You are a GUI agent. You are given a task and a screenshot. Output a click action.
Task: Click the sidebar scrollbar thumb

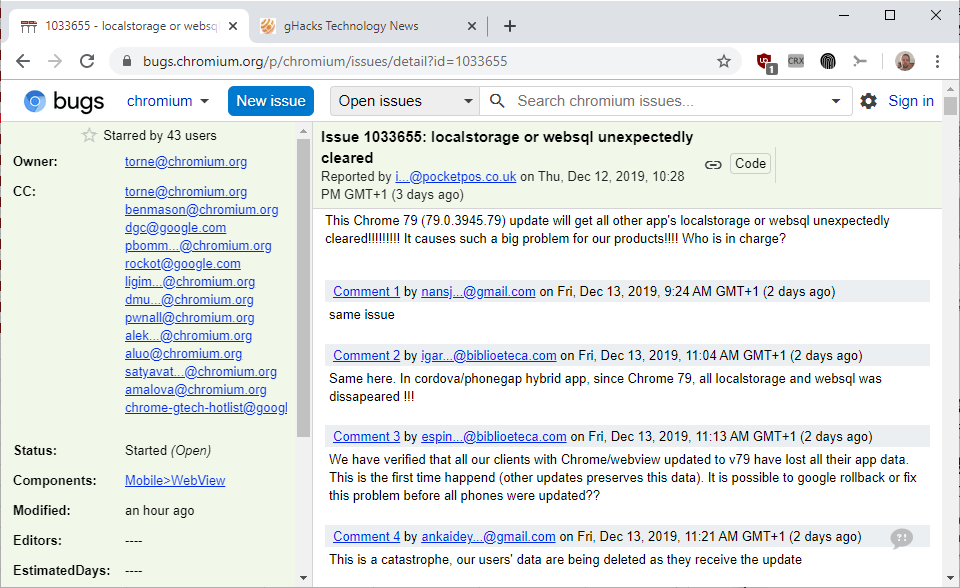(x=304, y=288)
